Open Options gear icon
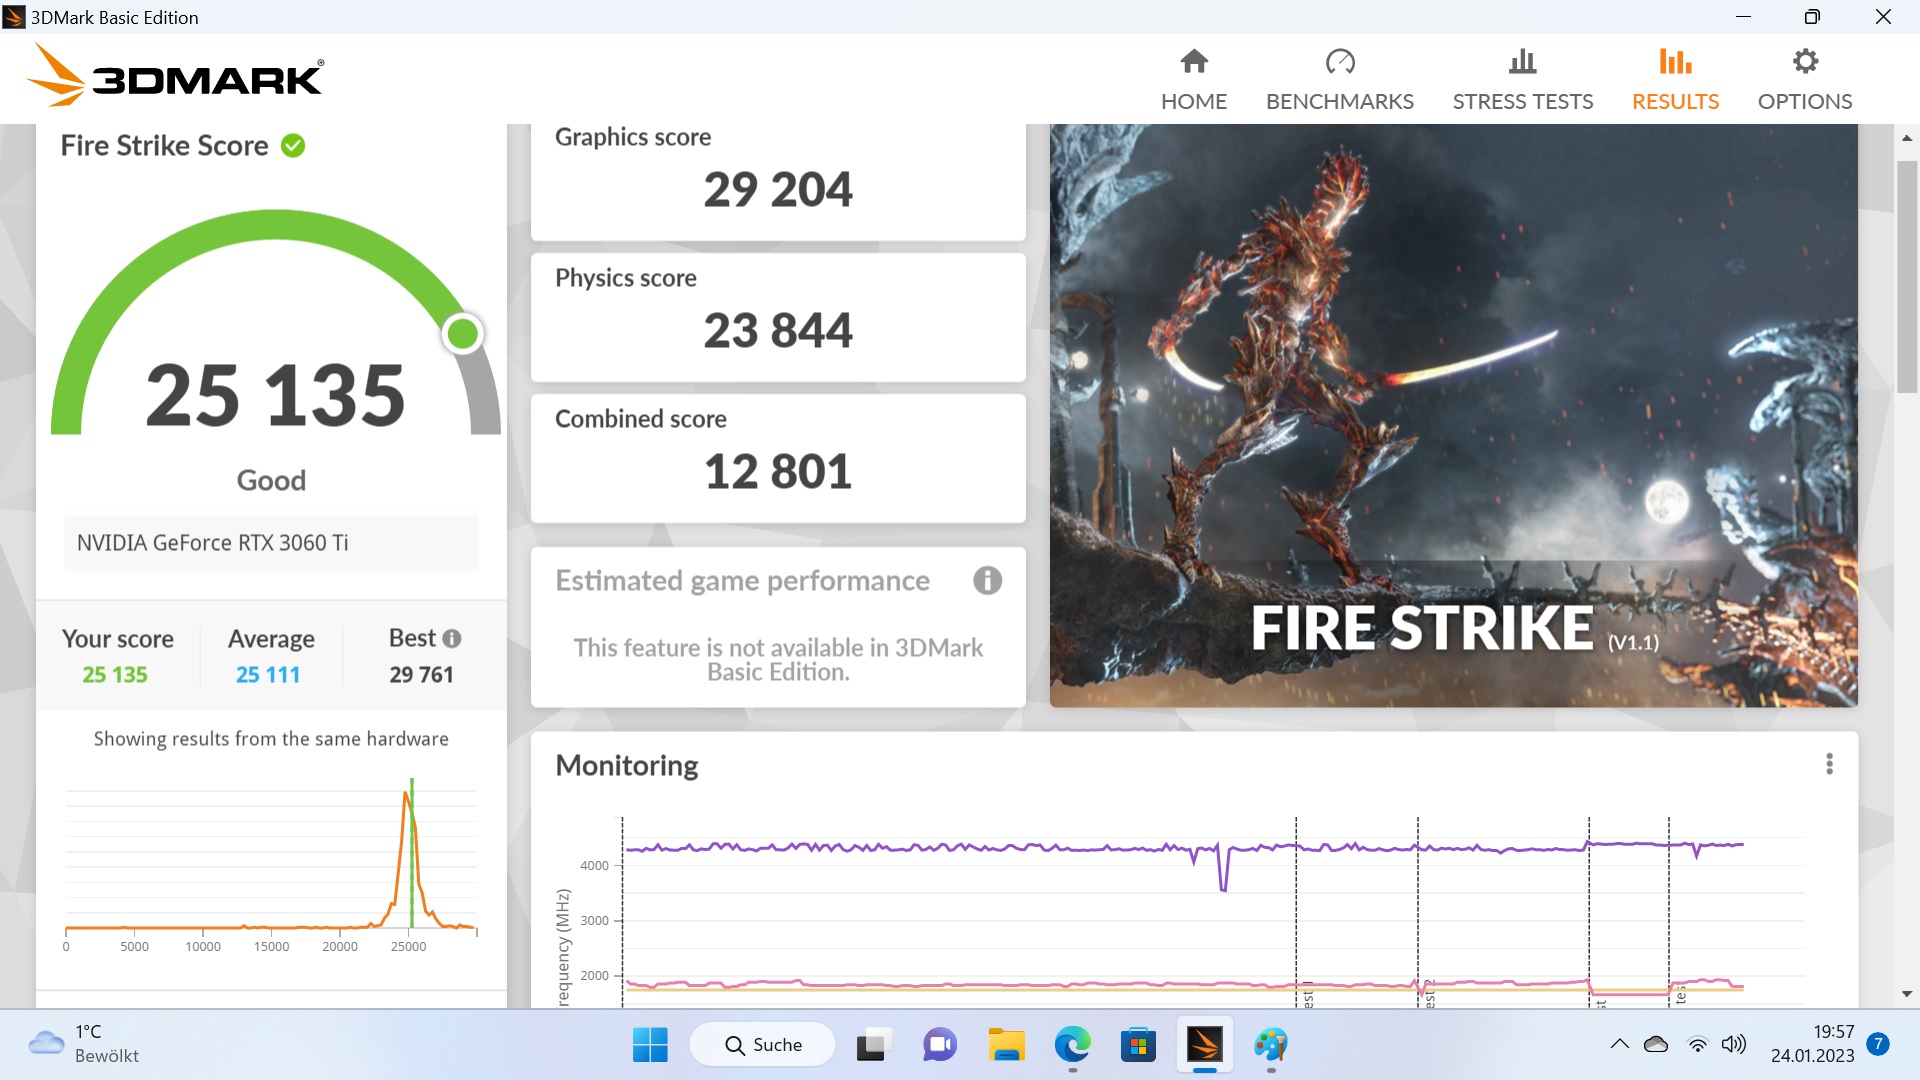 point(1804,62)
